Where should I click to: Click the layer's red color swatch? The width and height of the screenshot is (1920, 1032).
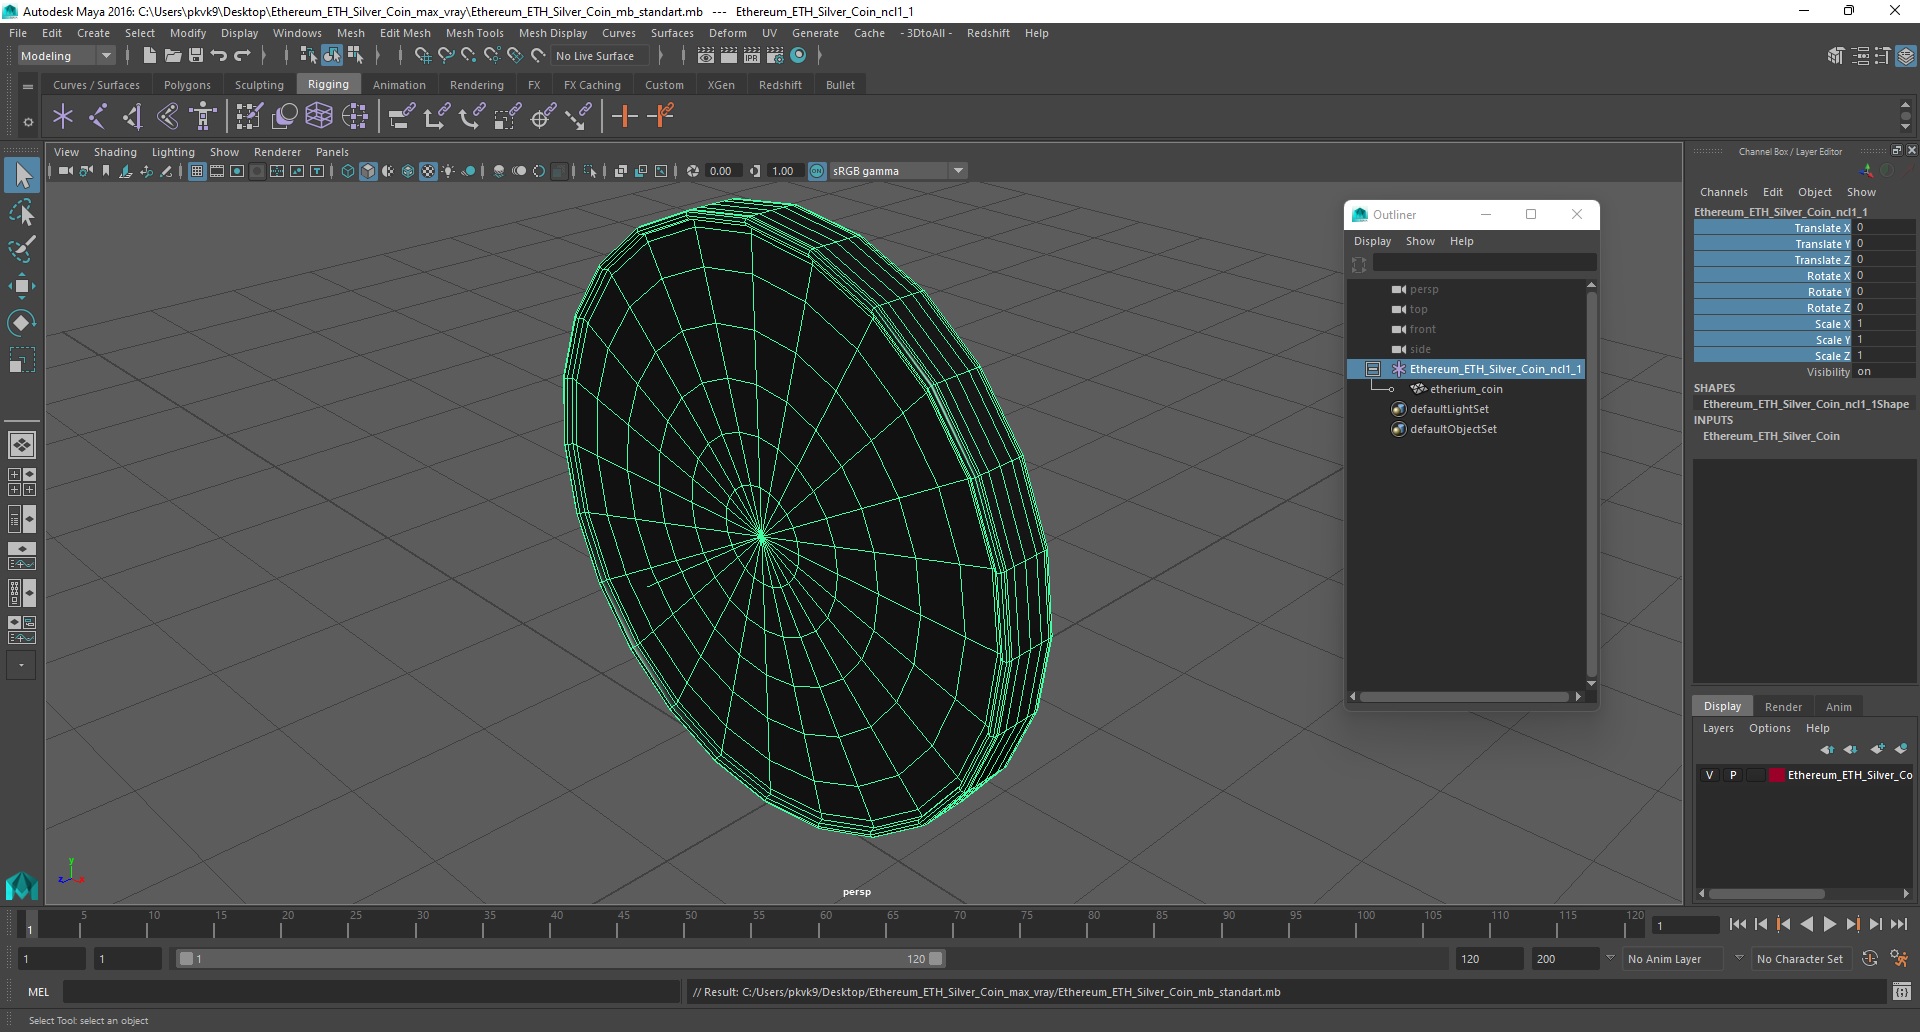[x=1776, y=775]
